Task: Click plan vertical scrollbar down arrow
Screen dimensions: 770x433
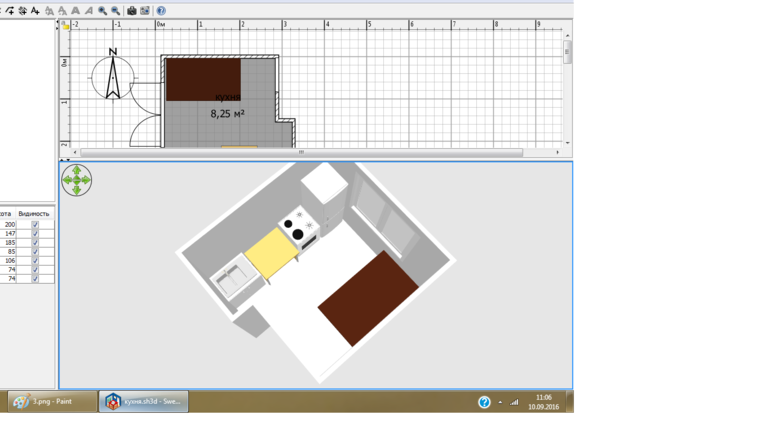Action: click(567, 143)
